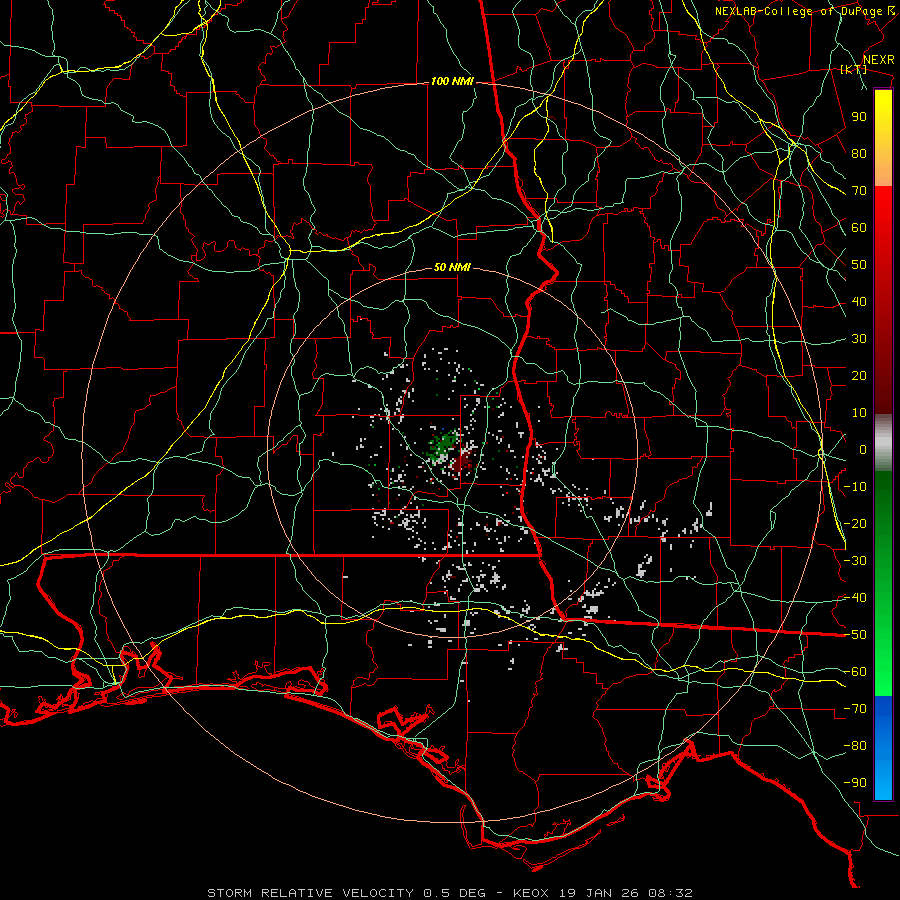The image size is (900, 900).
Task: Click the -70 value on the velocity scale
Action: click(855, 709)
